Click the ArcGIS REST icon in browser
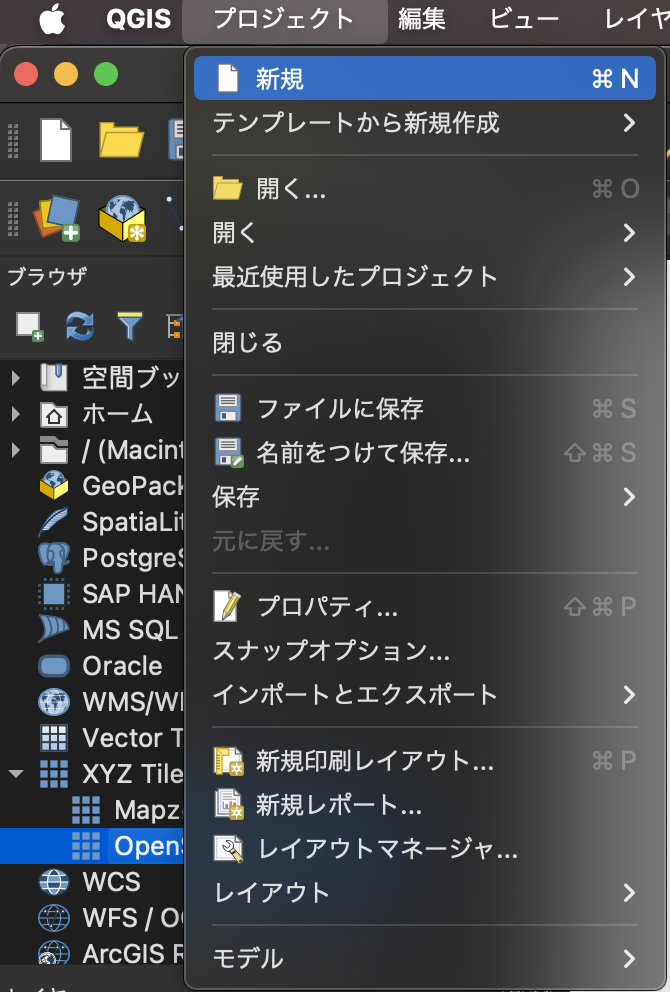The width and height of the screenshot is (670, 992). (54, 953)
